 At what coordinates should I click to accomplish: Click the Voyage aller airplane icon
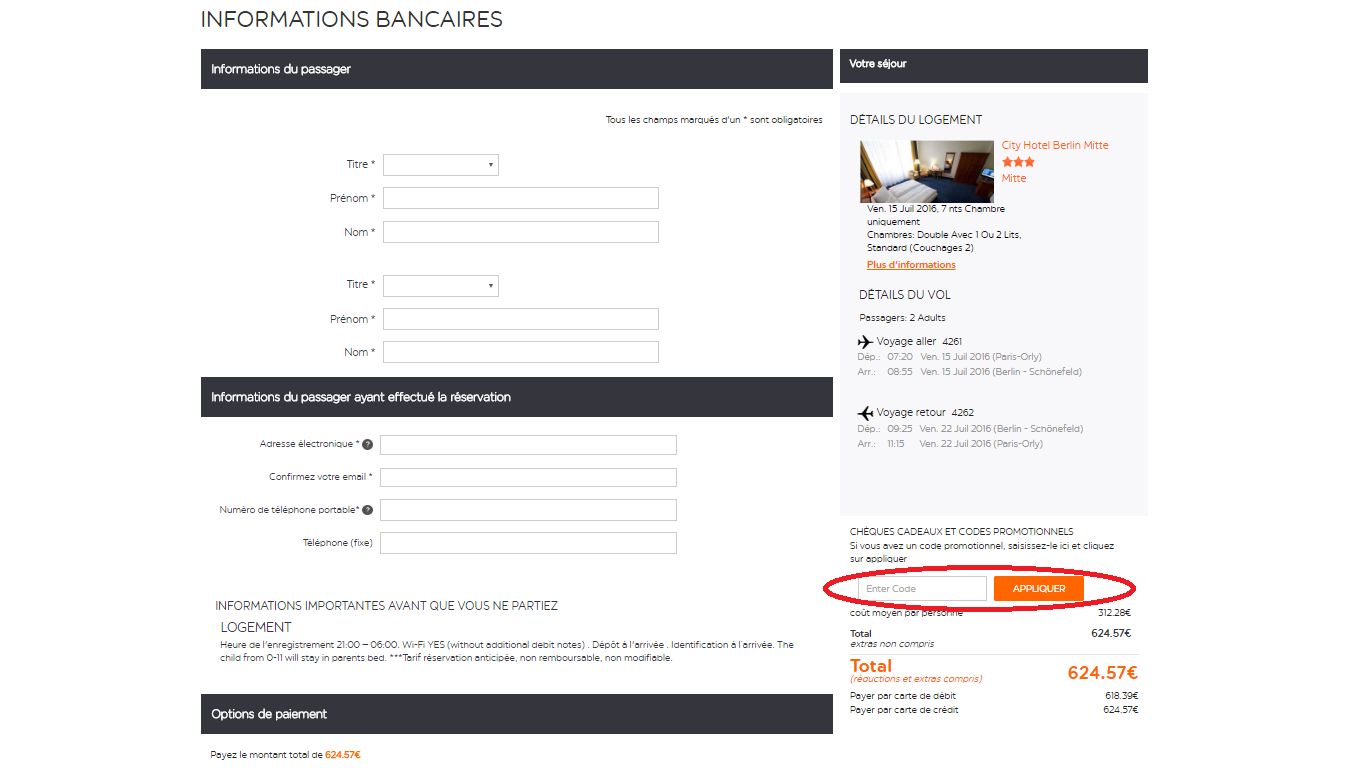(x=864, y=341)
